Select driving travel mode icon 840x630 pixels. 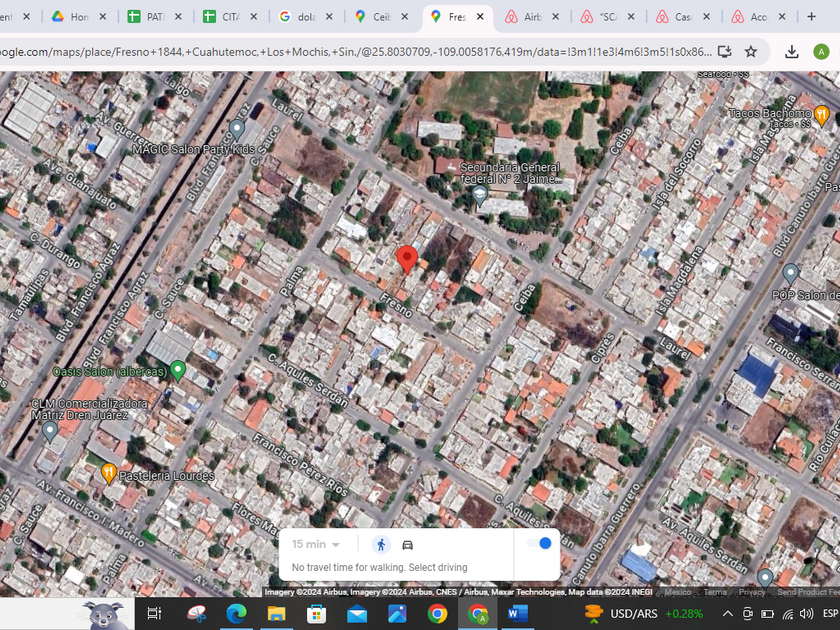click(x=408, y=544)
